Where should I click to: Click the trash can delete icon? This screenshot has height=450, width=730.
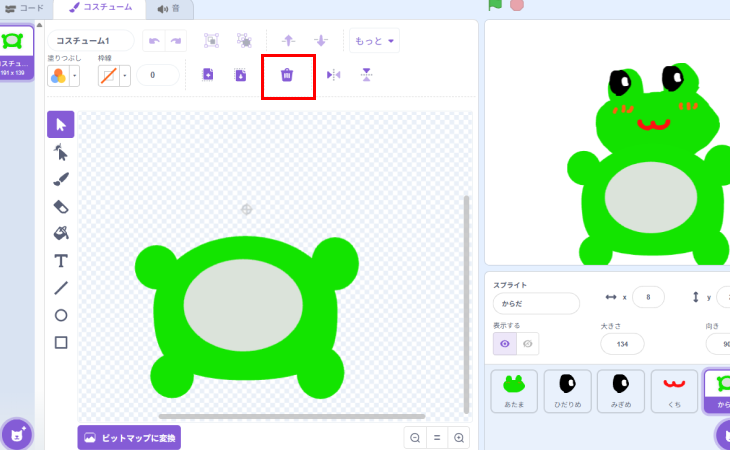pos(287,75)
